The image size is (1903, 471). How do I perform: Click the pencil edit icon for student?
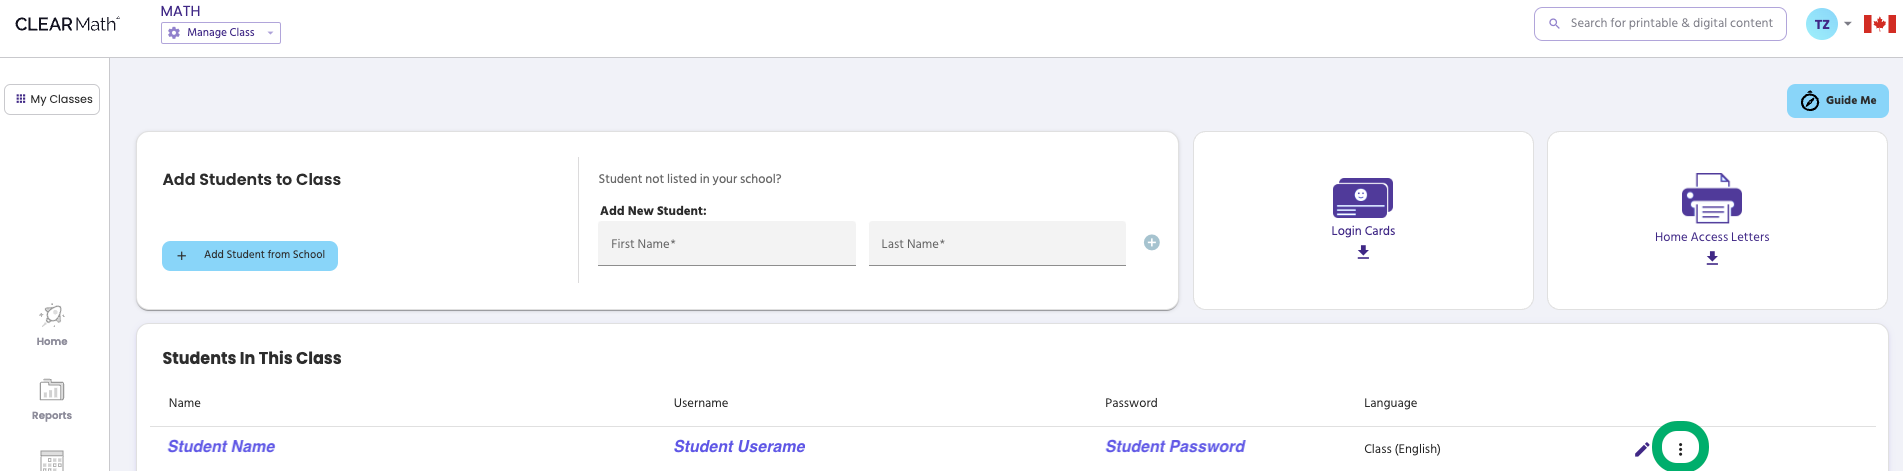pos(1641,450)
